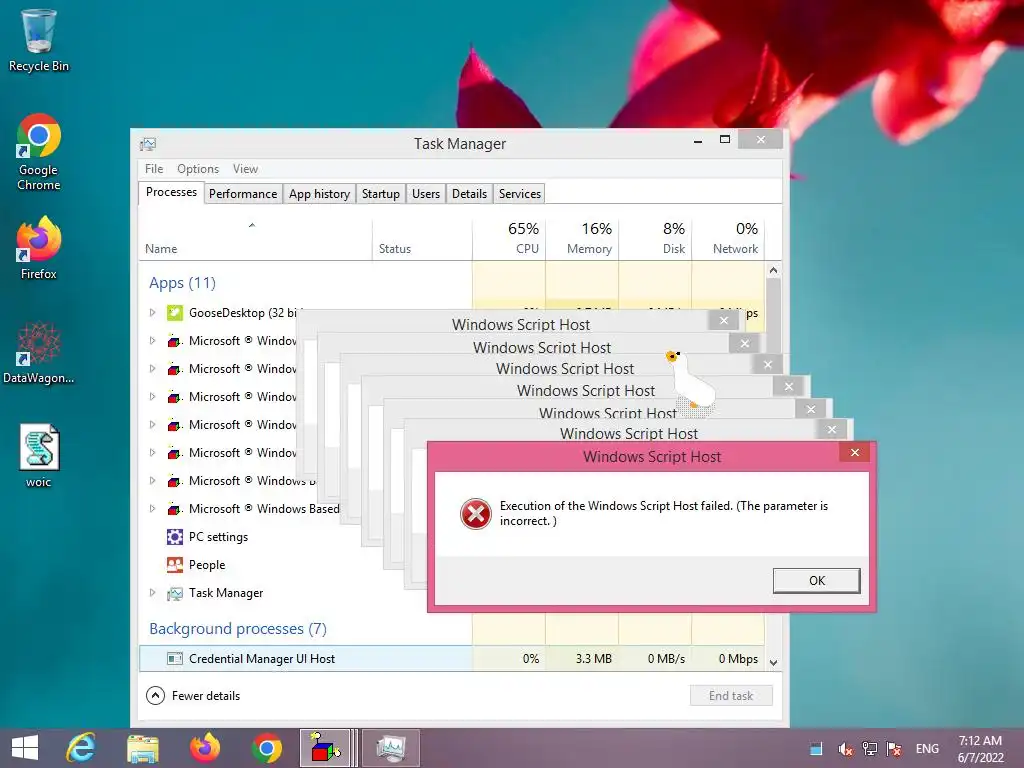The height and width of the screenshot is (768, 1024).
Task: Open the Action Center flag icon
Action: click(x=894, y=748)
